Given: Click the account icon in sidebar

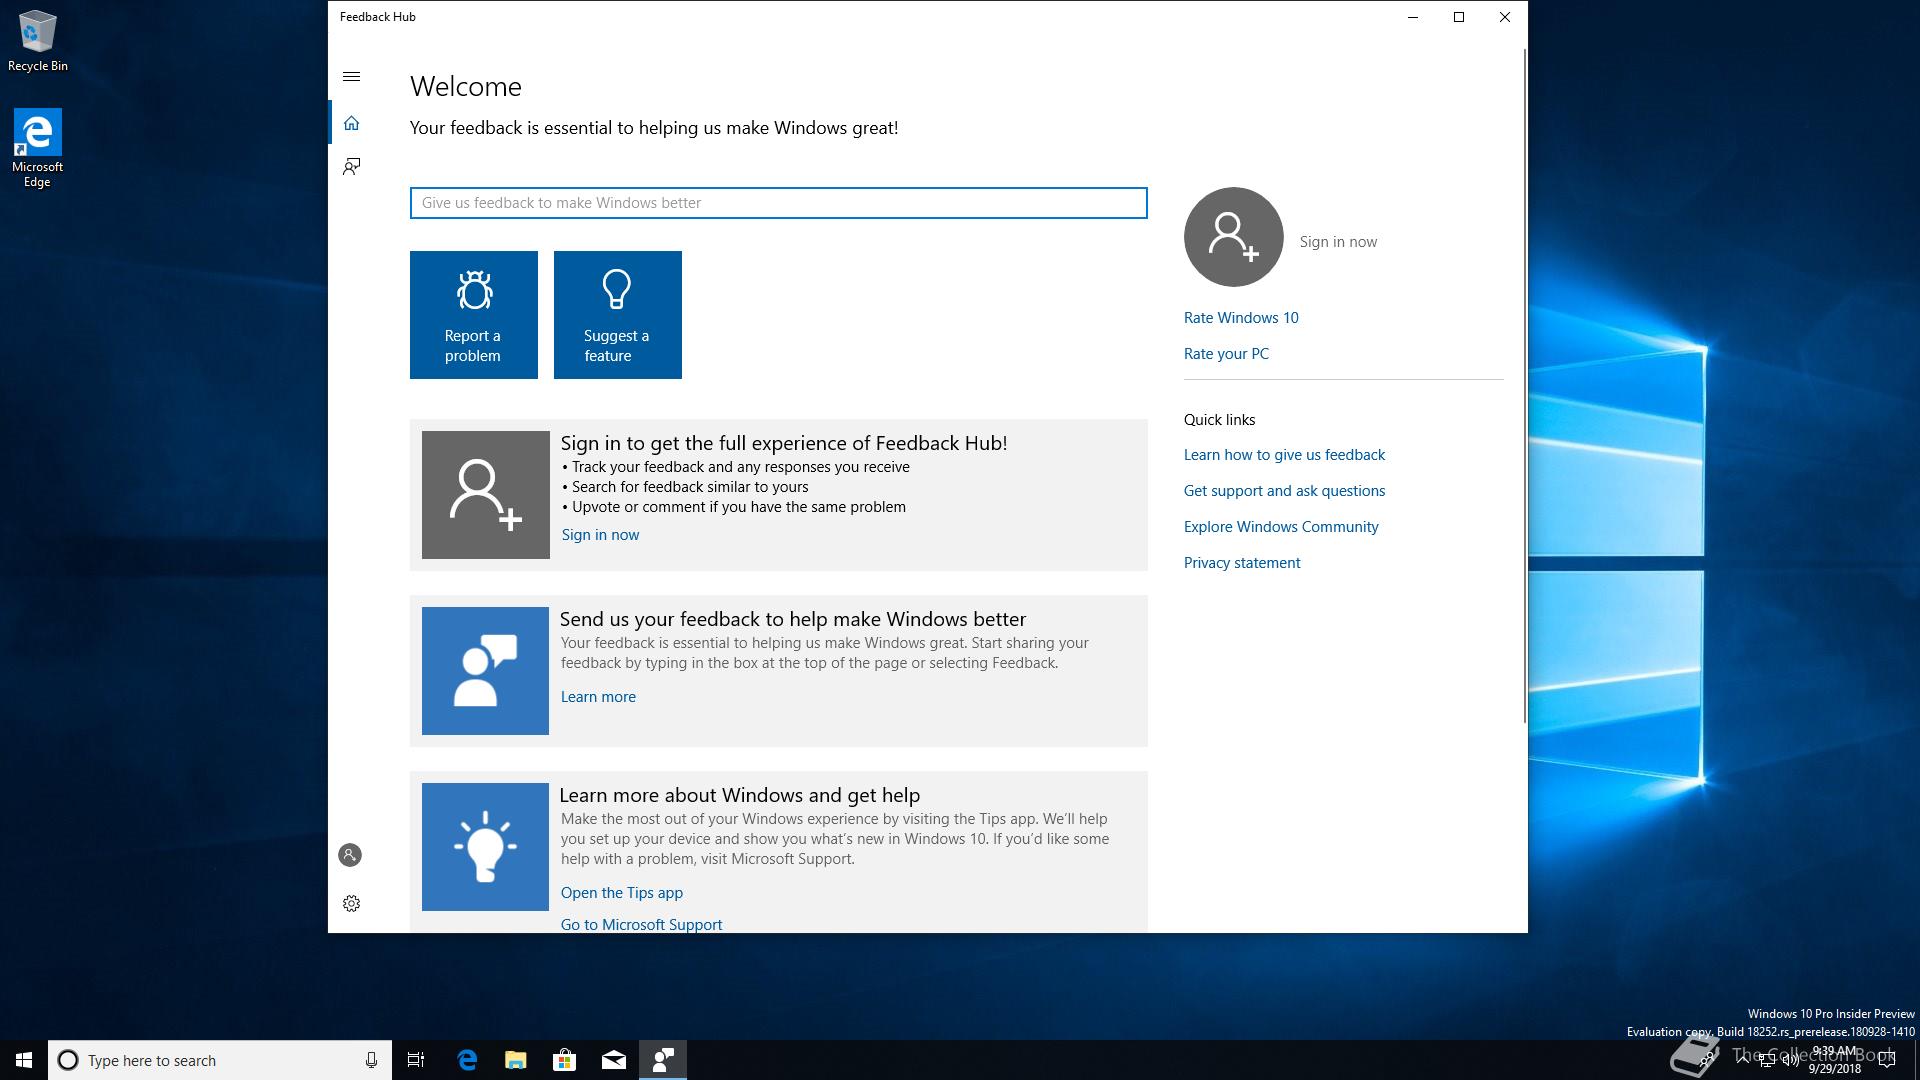Looking at the screenshot, I should (x=350, y=855).
